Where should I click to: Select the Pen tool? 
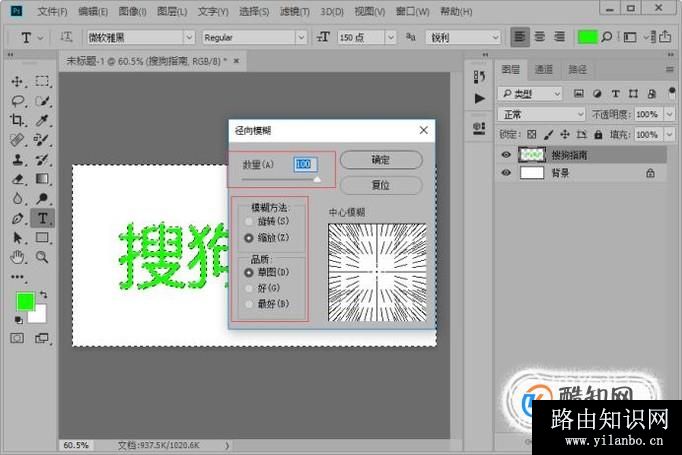(17, 218)
